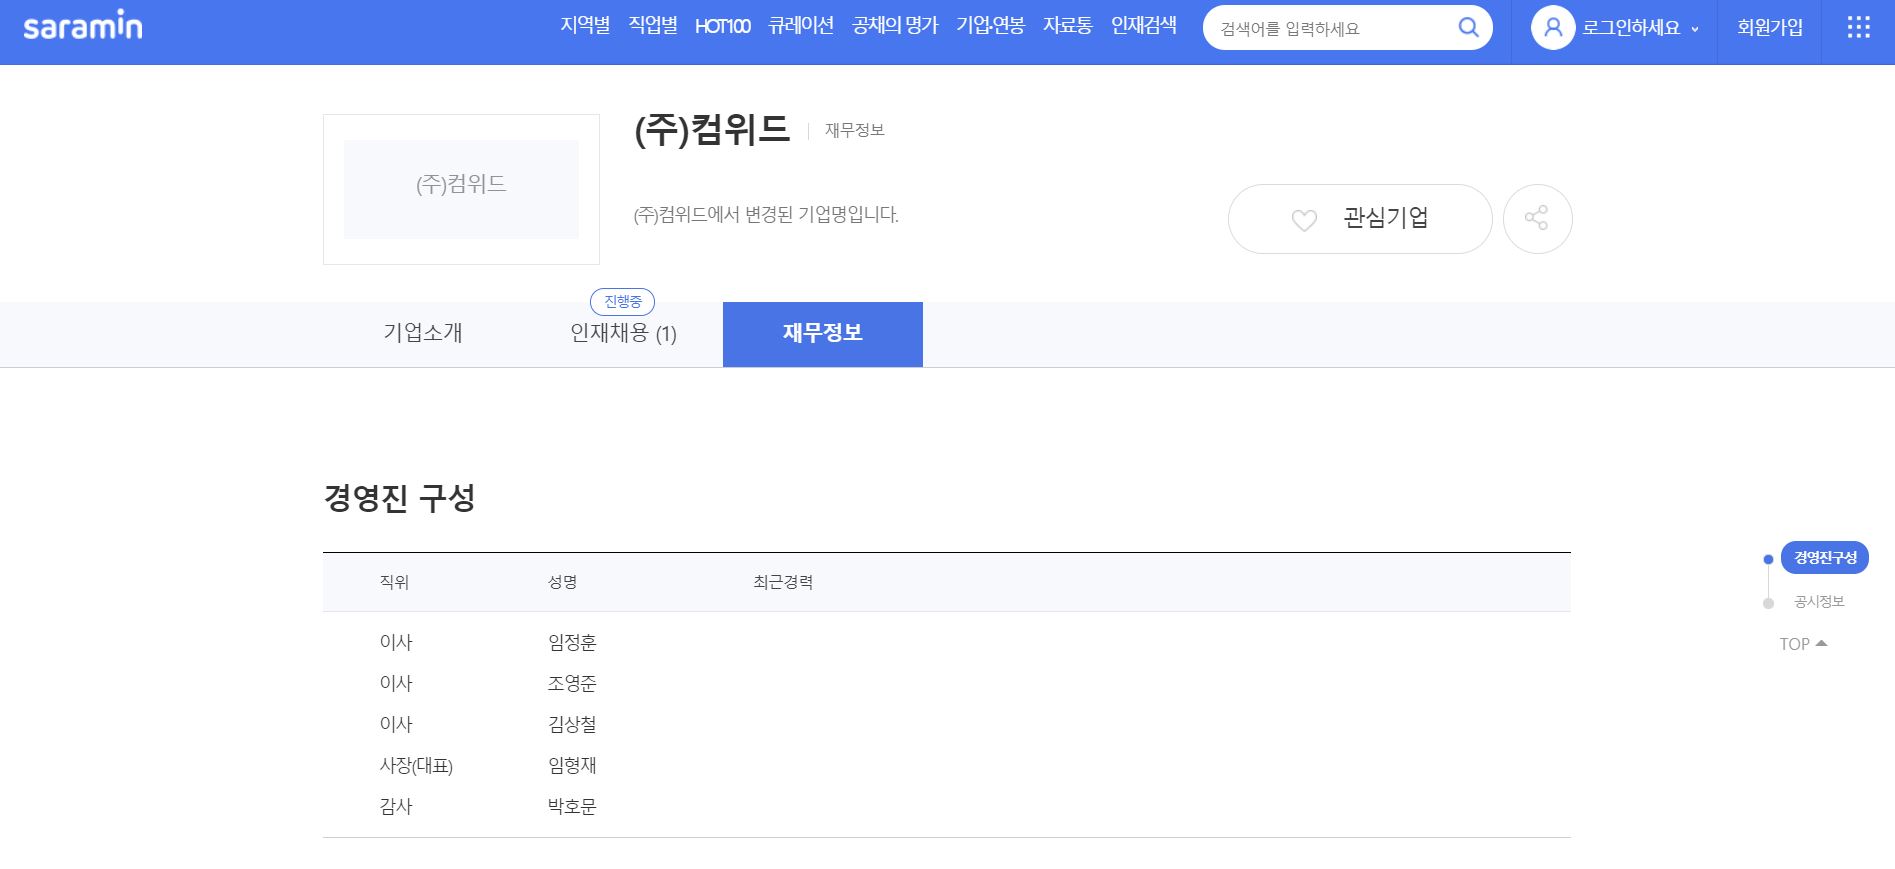Open the 기업연봉 menu
This screenshot has width=1895, height=869.
click(990, 26)
